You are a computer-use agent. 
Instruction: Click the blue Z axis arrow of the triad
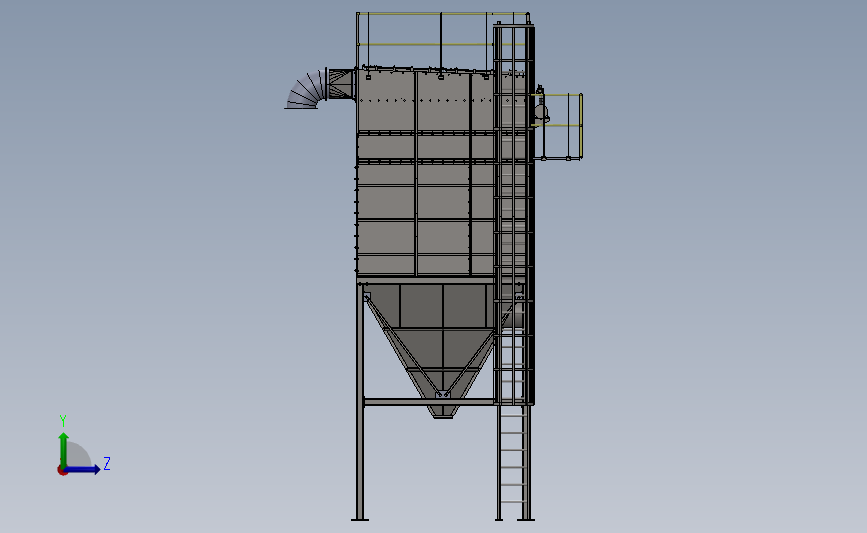click(x=82, y=469)
